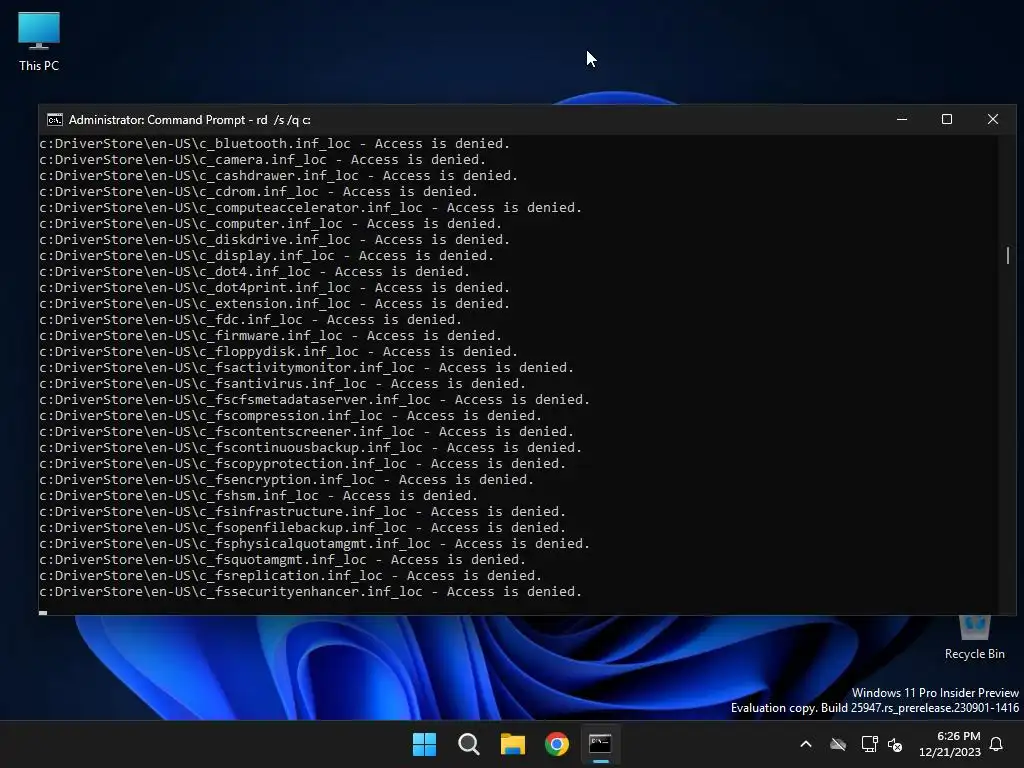Image resolution: width=1024 pixels, height=768 pixels.
Task: Open Google Chrome from taskbar
Action: pyautogui.click(x=557, y=744)
